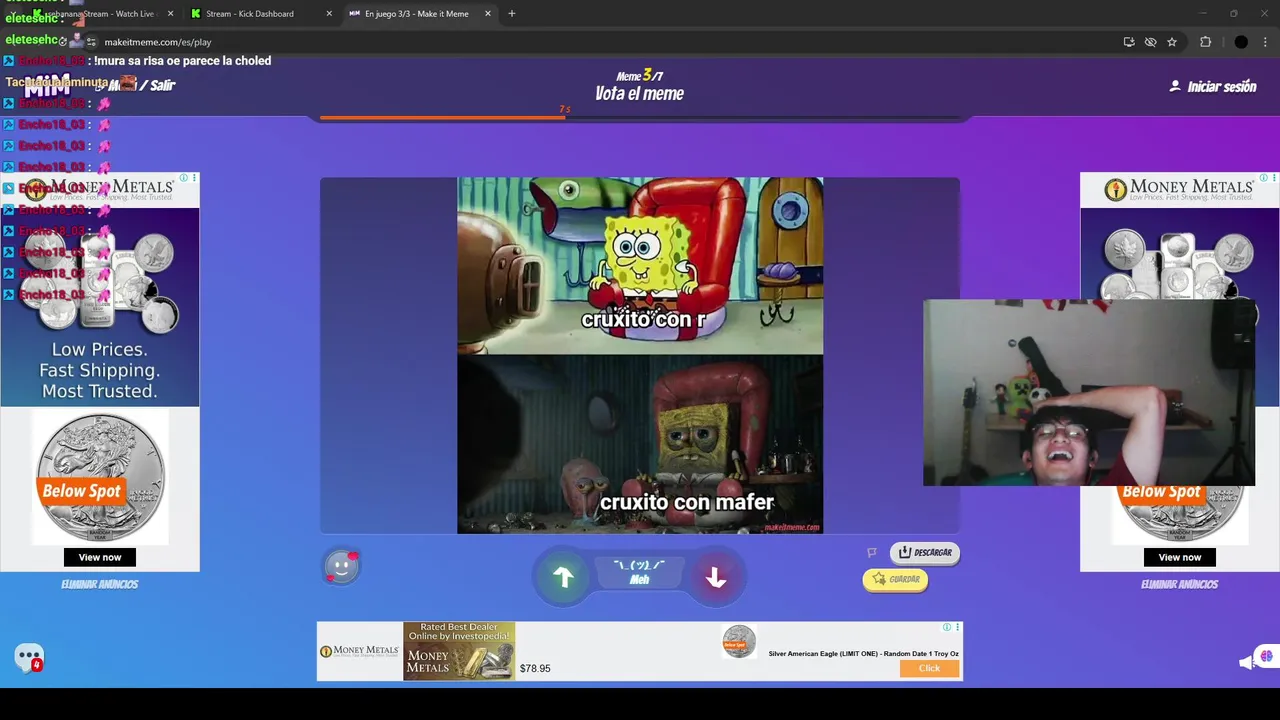Open a new browser tab
The height and width of the screenshot is (720, 1280).
tap(512, 14)
